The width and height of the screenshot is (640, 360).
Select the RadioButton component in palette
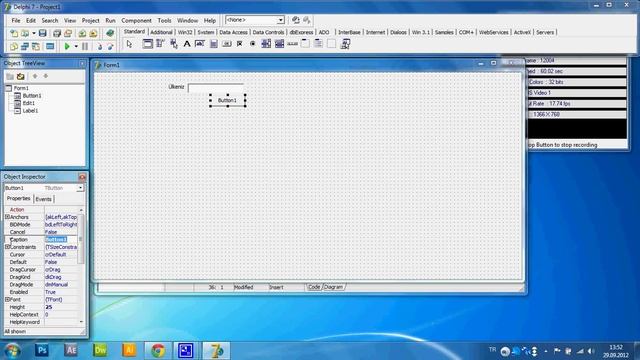point(253,44)
